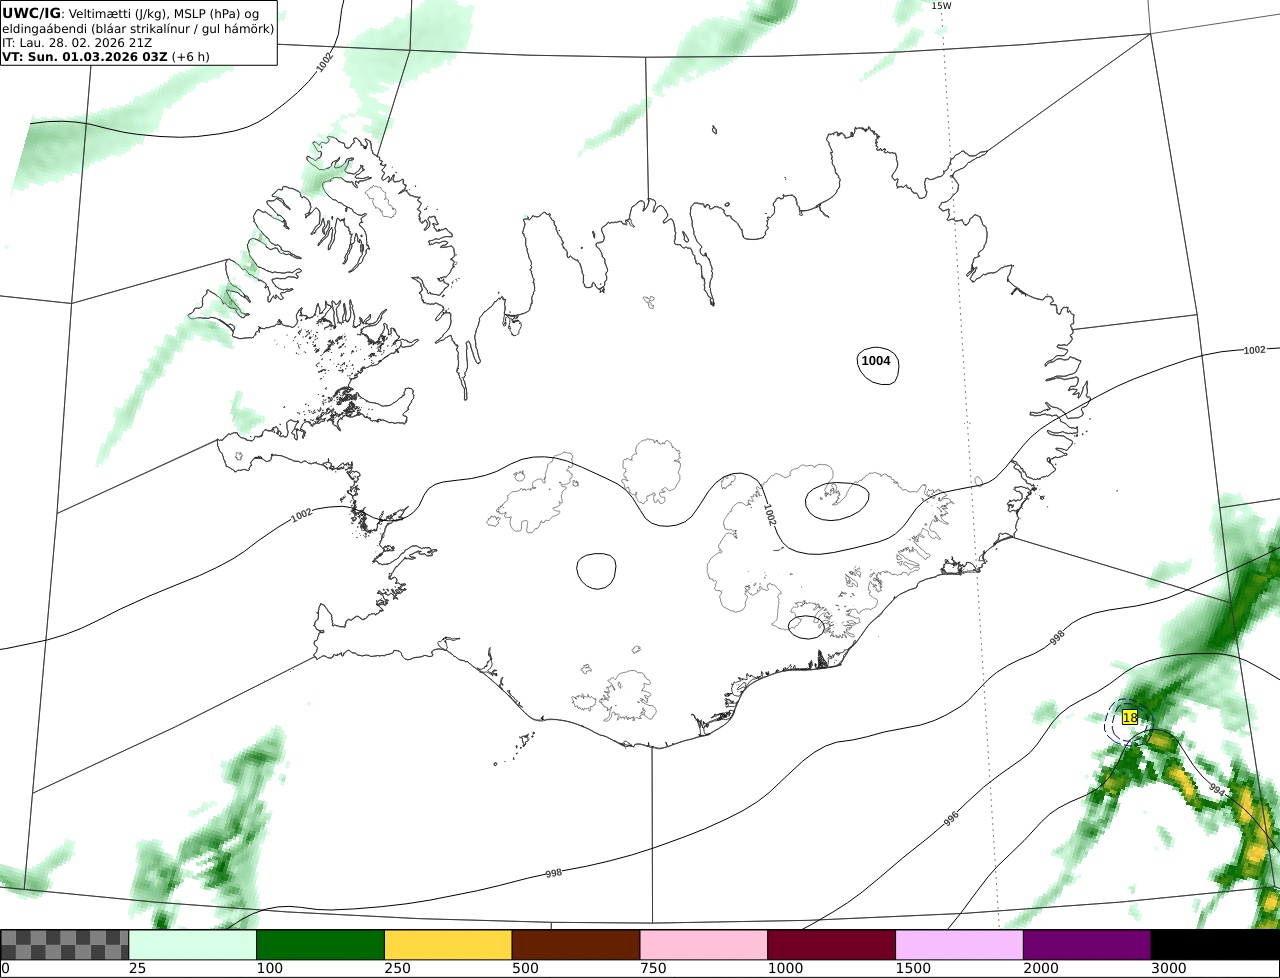Screen dimensions: 1280x978
Task: Pick the dark green 100–250 legend swatch
Action: click(x=321, y=945)
